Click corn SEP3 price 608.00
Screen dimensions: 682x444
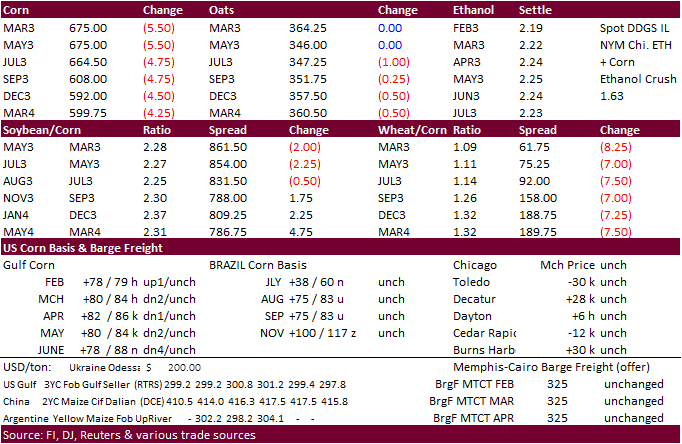tap(88, 79)
